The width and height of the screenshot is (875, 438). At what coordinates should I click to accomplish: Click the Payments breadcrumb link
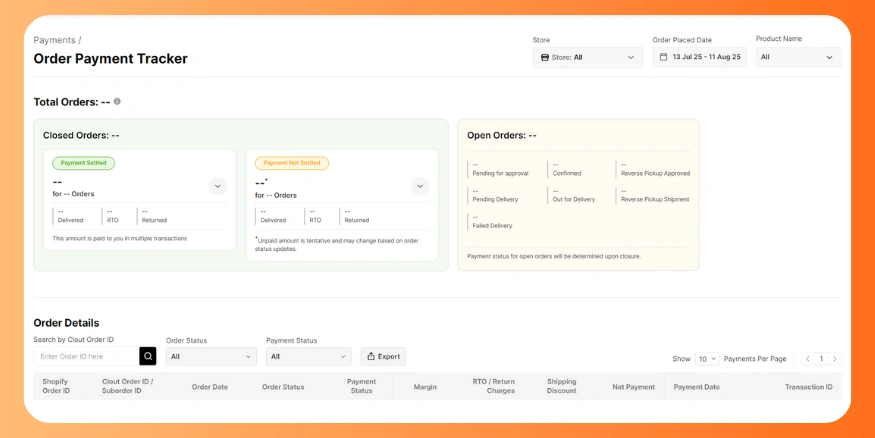coord(54,40)
